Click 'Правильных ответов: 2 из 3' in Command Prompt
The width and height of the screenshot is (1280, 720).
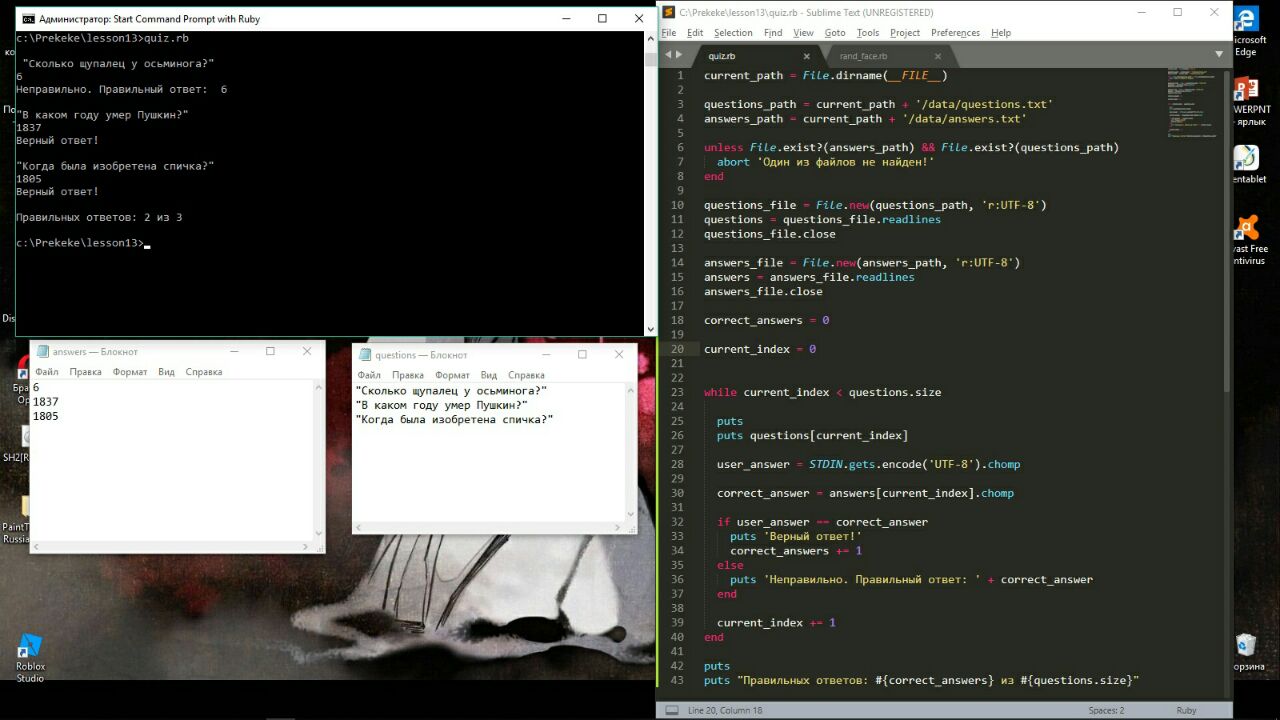pyautogui.click(x=99, y=217)
